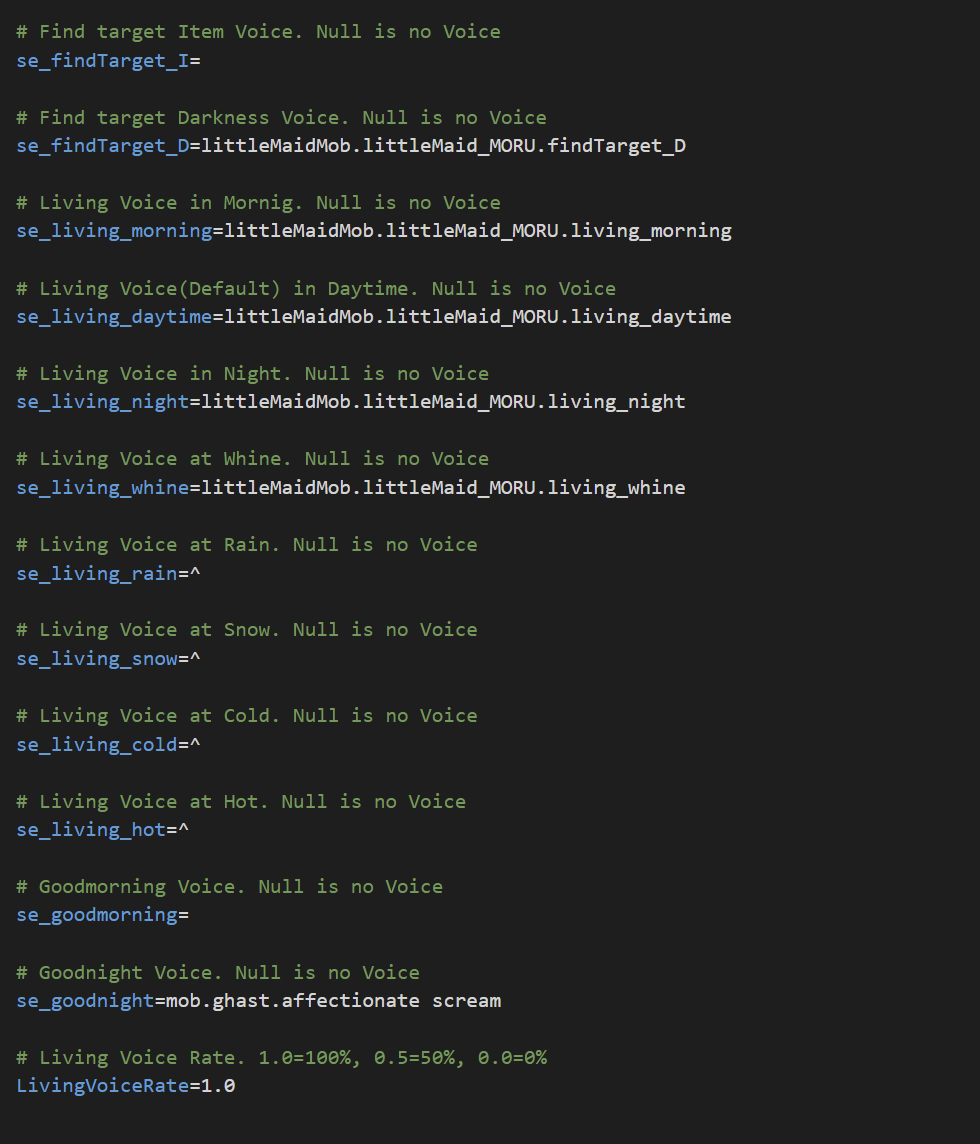
Task: Click the se_living_hot key
Action: pos(91,830)
